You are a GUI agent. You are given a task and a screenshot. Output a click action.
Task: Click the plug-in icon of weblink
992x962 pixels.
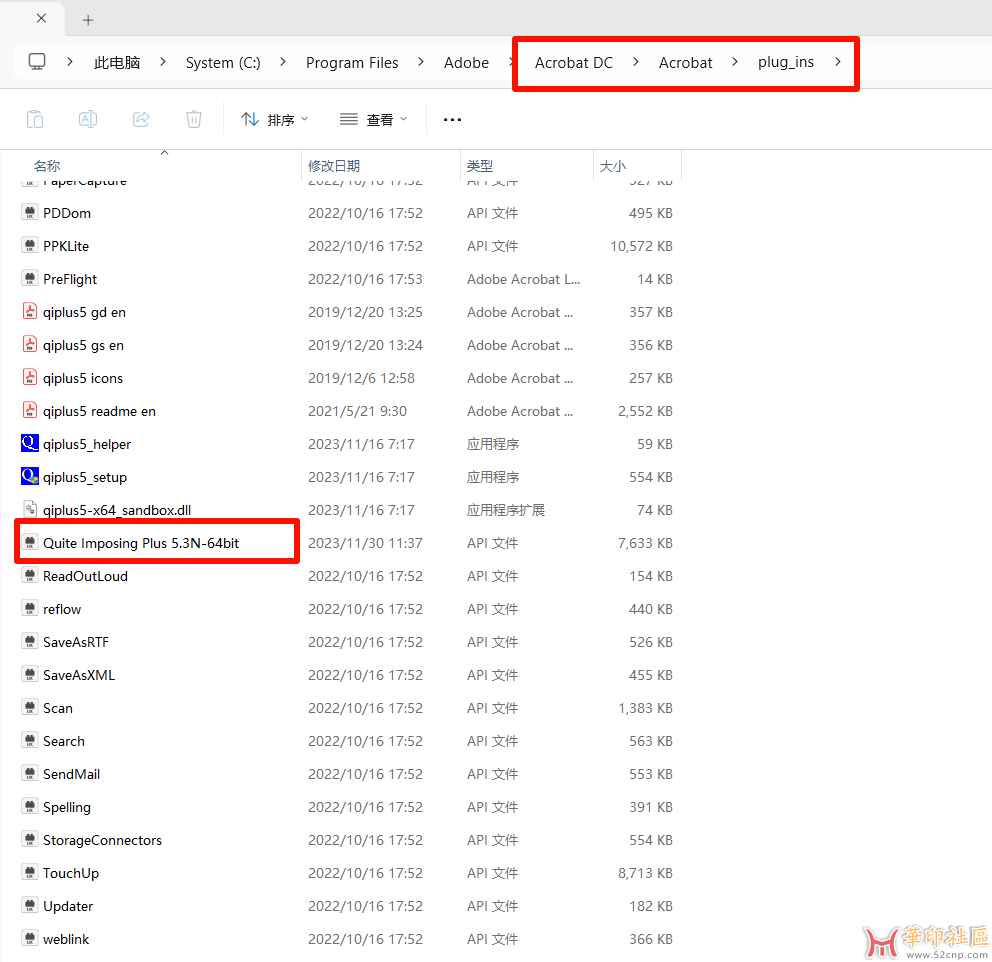click(30, 938)
